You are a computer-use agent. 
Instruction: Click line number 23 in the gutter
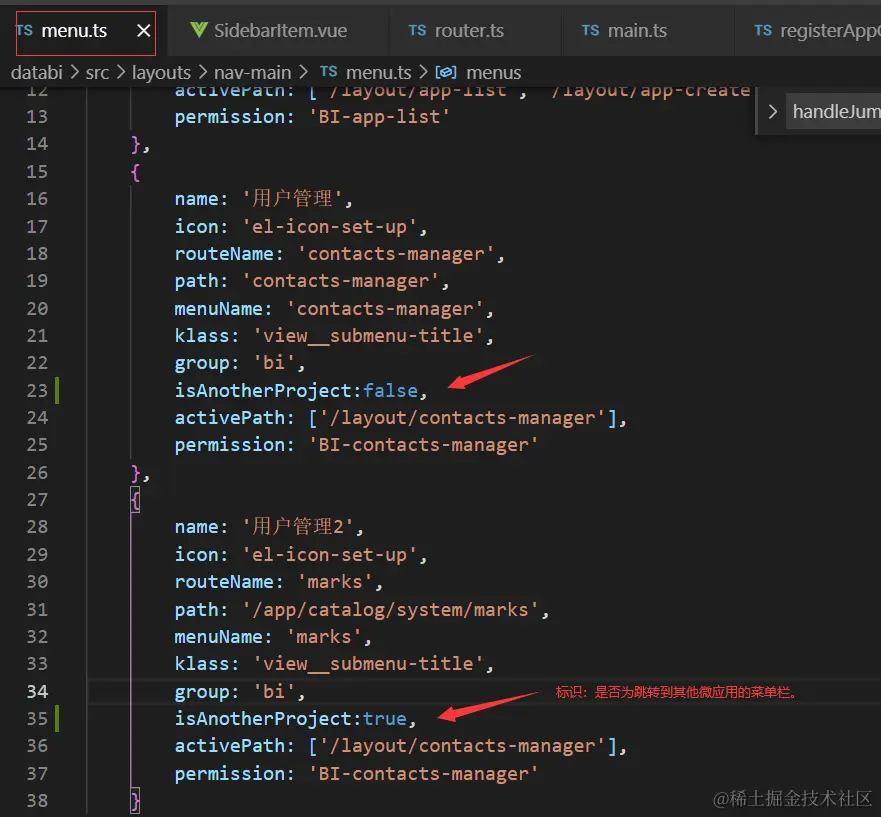(x=37, y=391)
